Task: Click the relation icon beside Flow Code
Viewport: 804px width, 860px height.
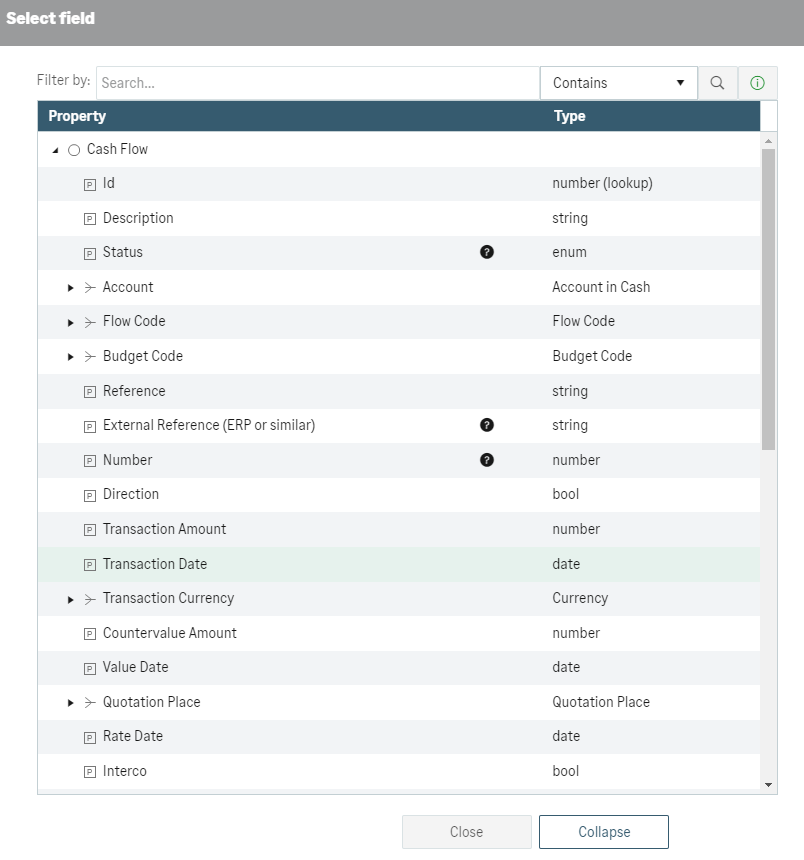Action: tap(90, 322)
